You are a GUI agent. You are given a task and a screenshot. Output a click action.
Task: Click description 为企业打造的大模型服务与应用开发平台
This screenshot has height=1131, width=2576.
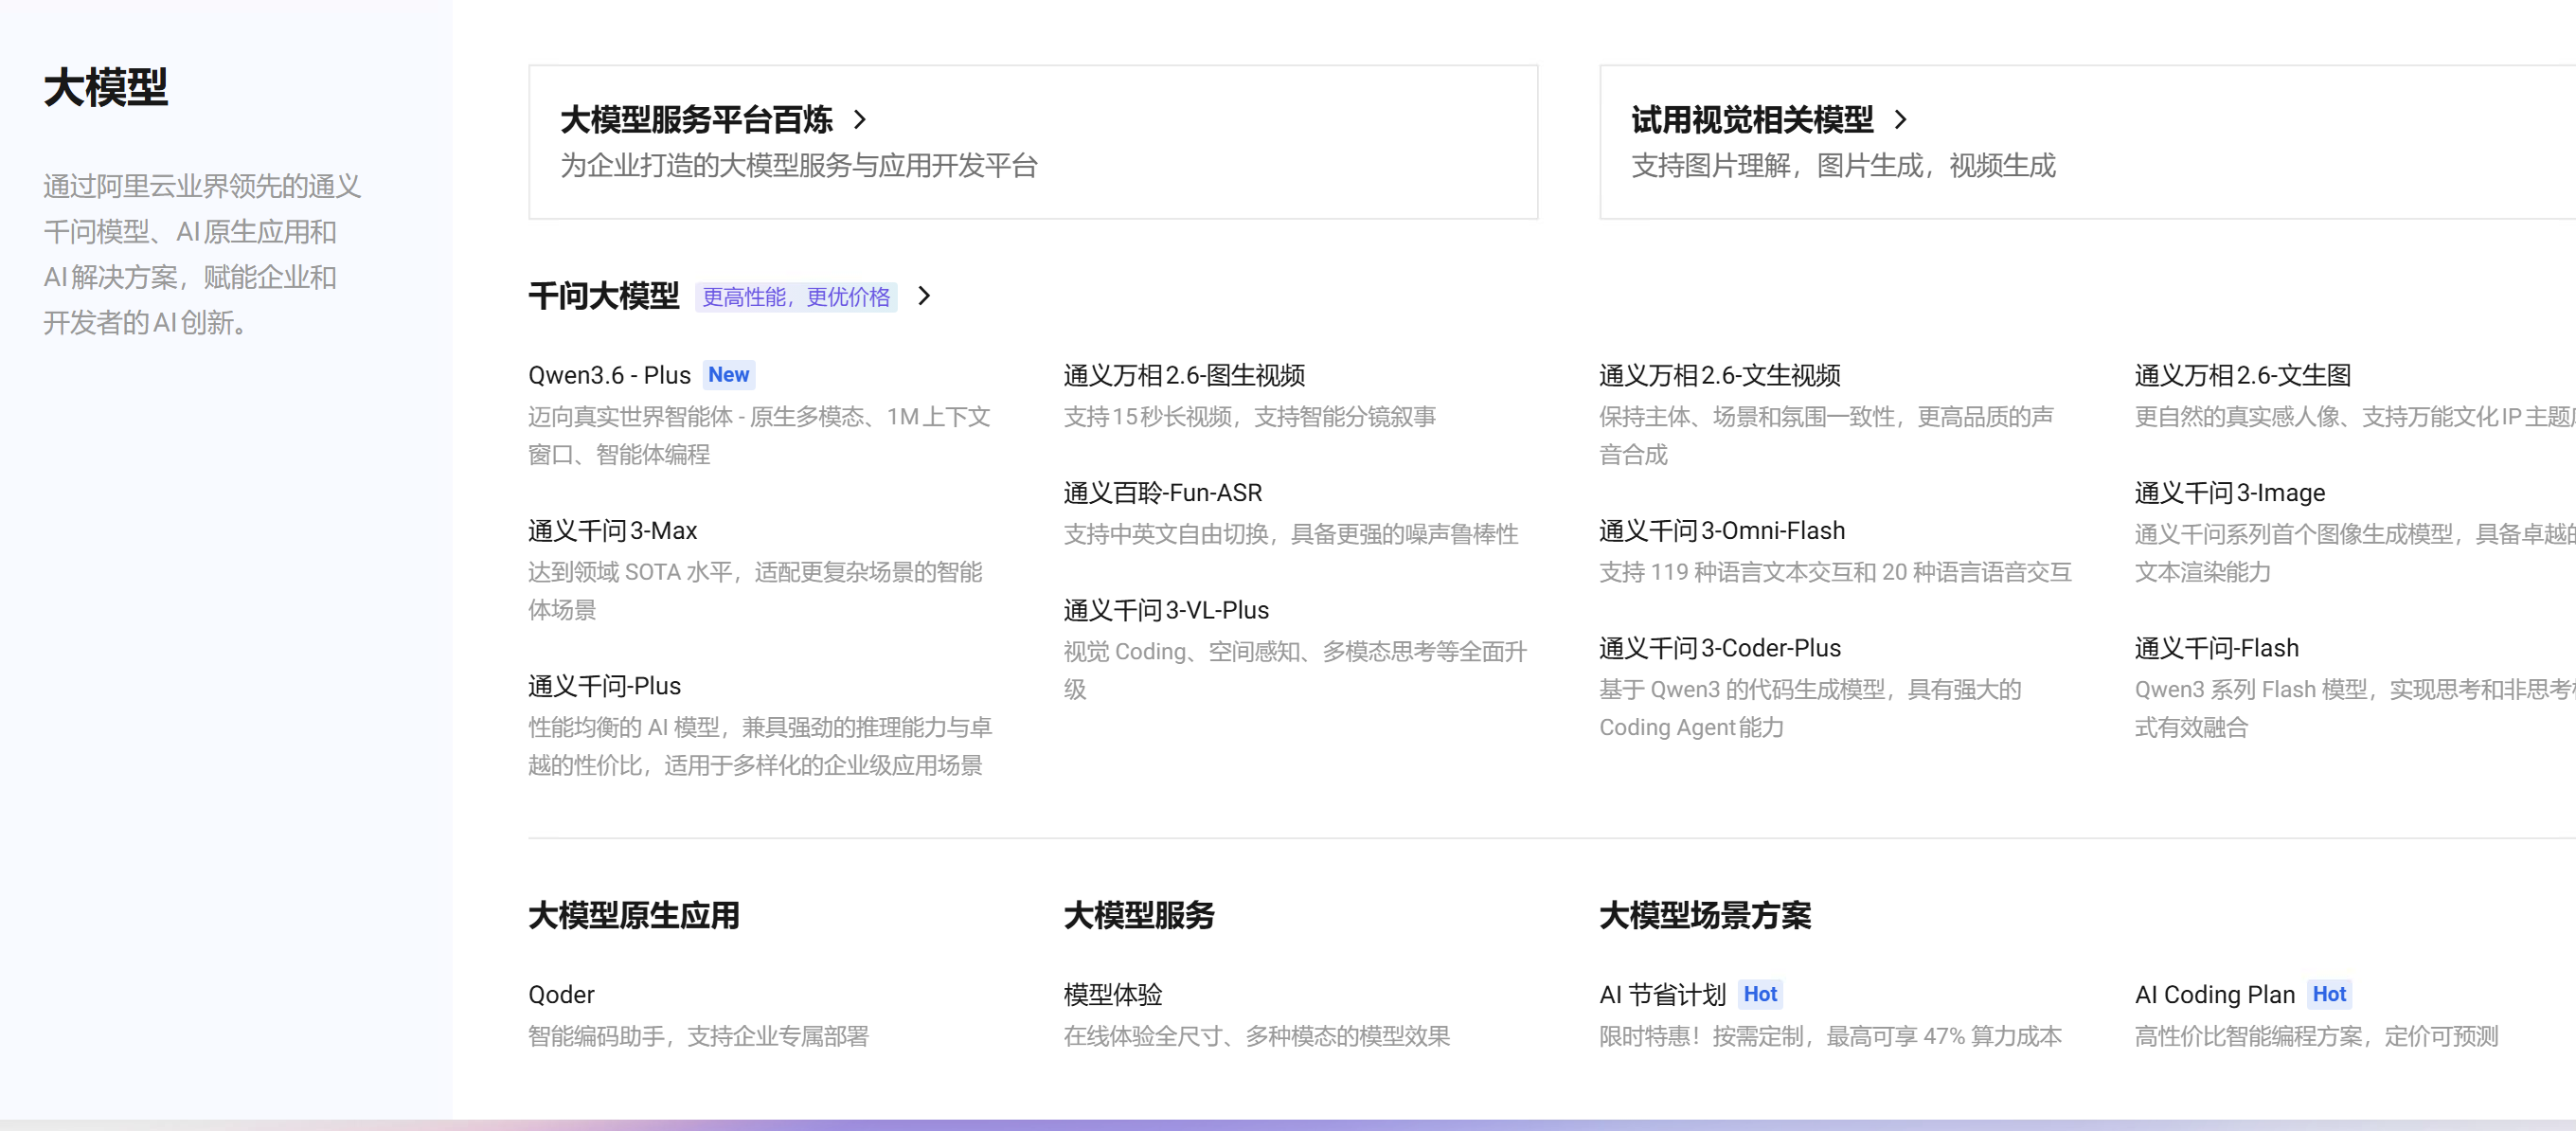(799, 166)
